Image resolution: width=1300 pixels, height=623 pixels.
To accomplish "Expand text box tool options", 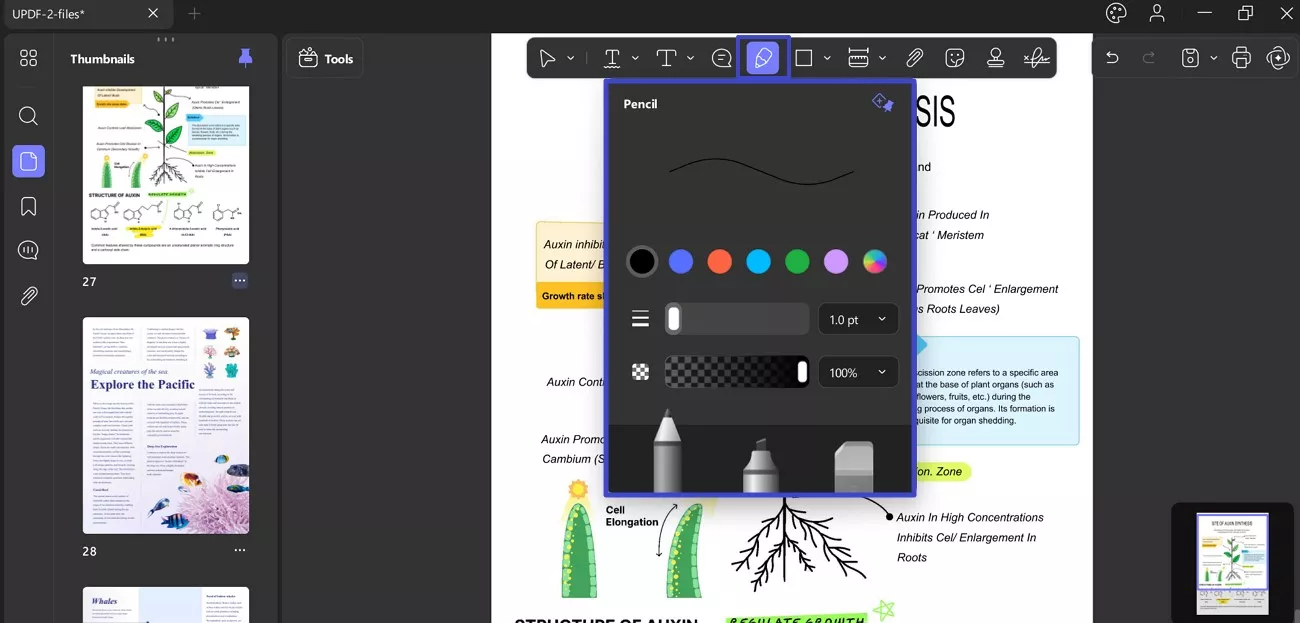I will [x=690, y=59].
